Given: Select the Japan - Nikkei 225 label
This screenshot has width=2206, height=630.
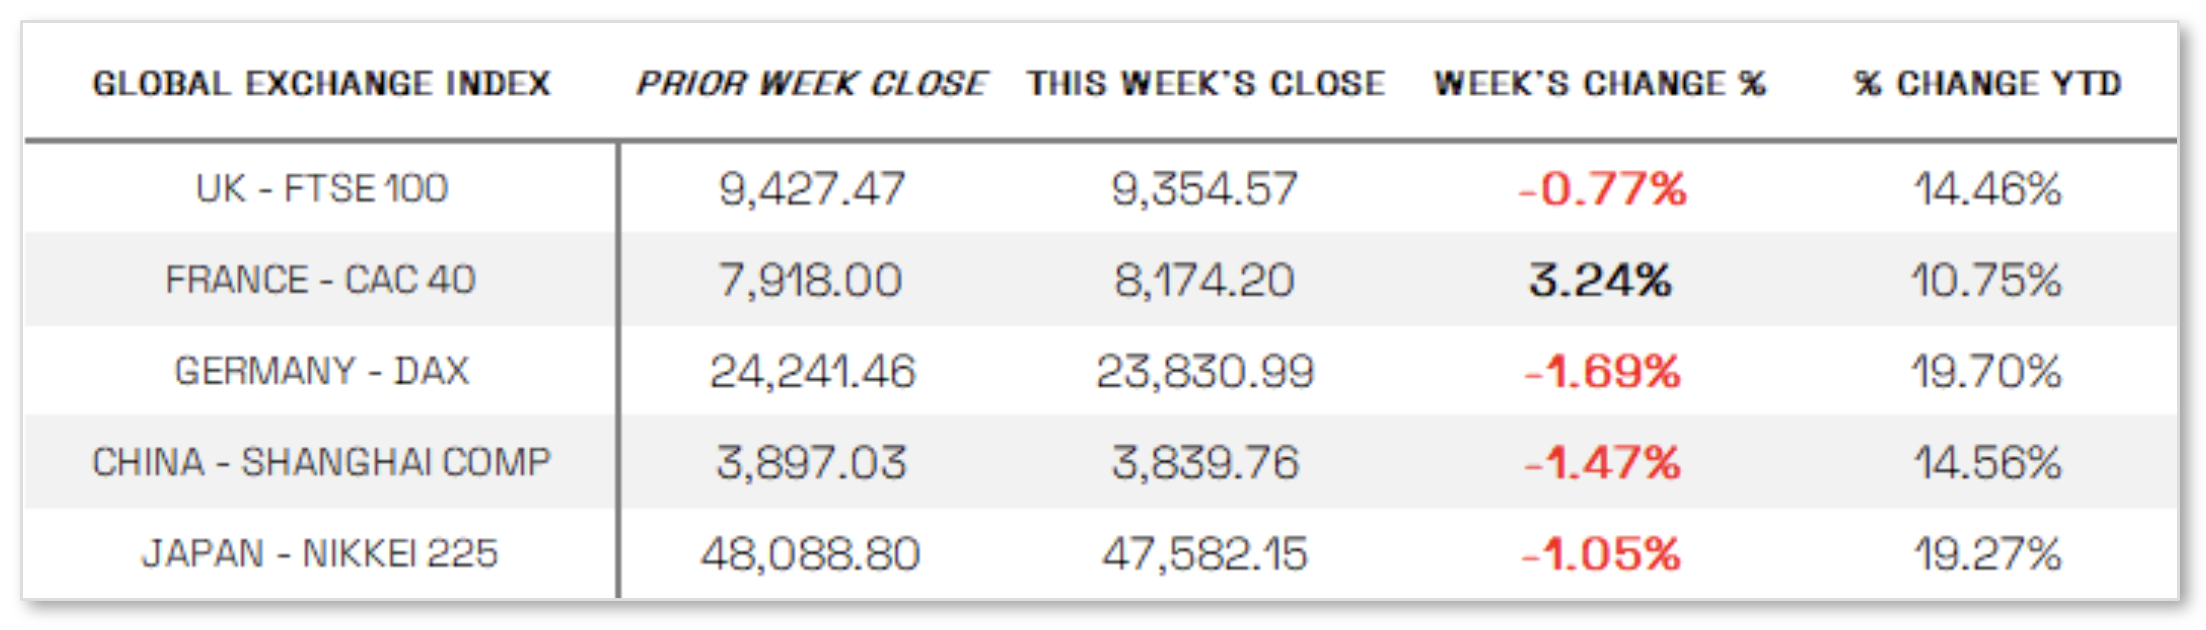Looking at the screenshot, I should pyautogui.click(x=319, y=553).
